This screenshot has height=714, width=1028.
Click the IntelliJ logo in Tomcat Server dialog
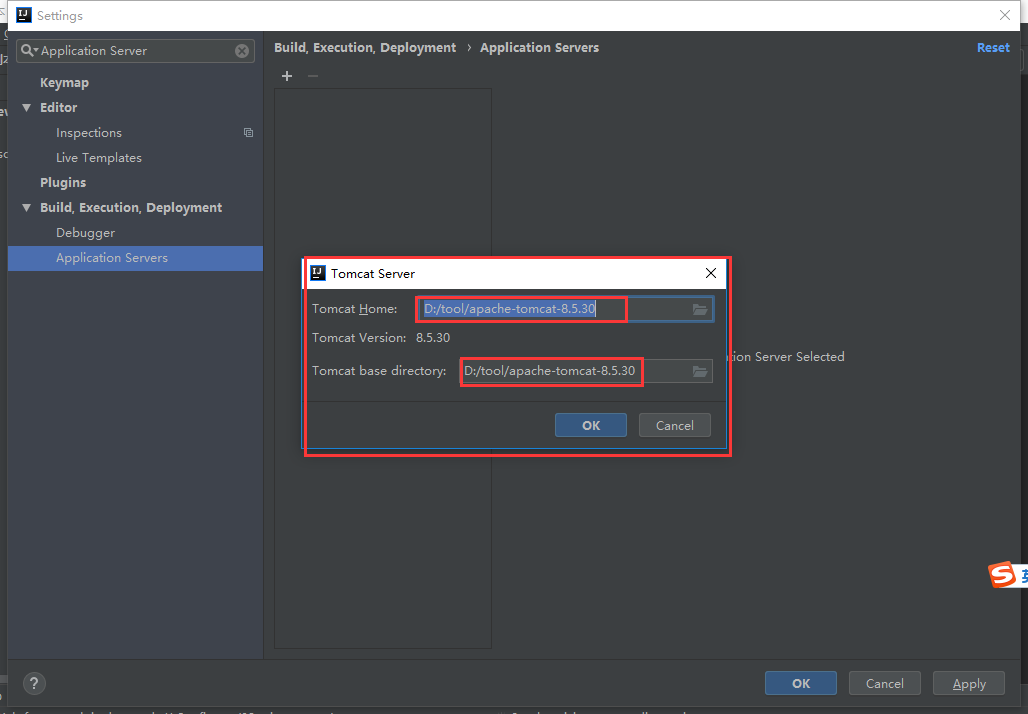(318, 273)
